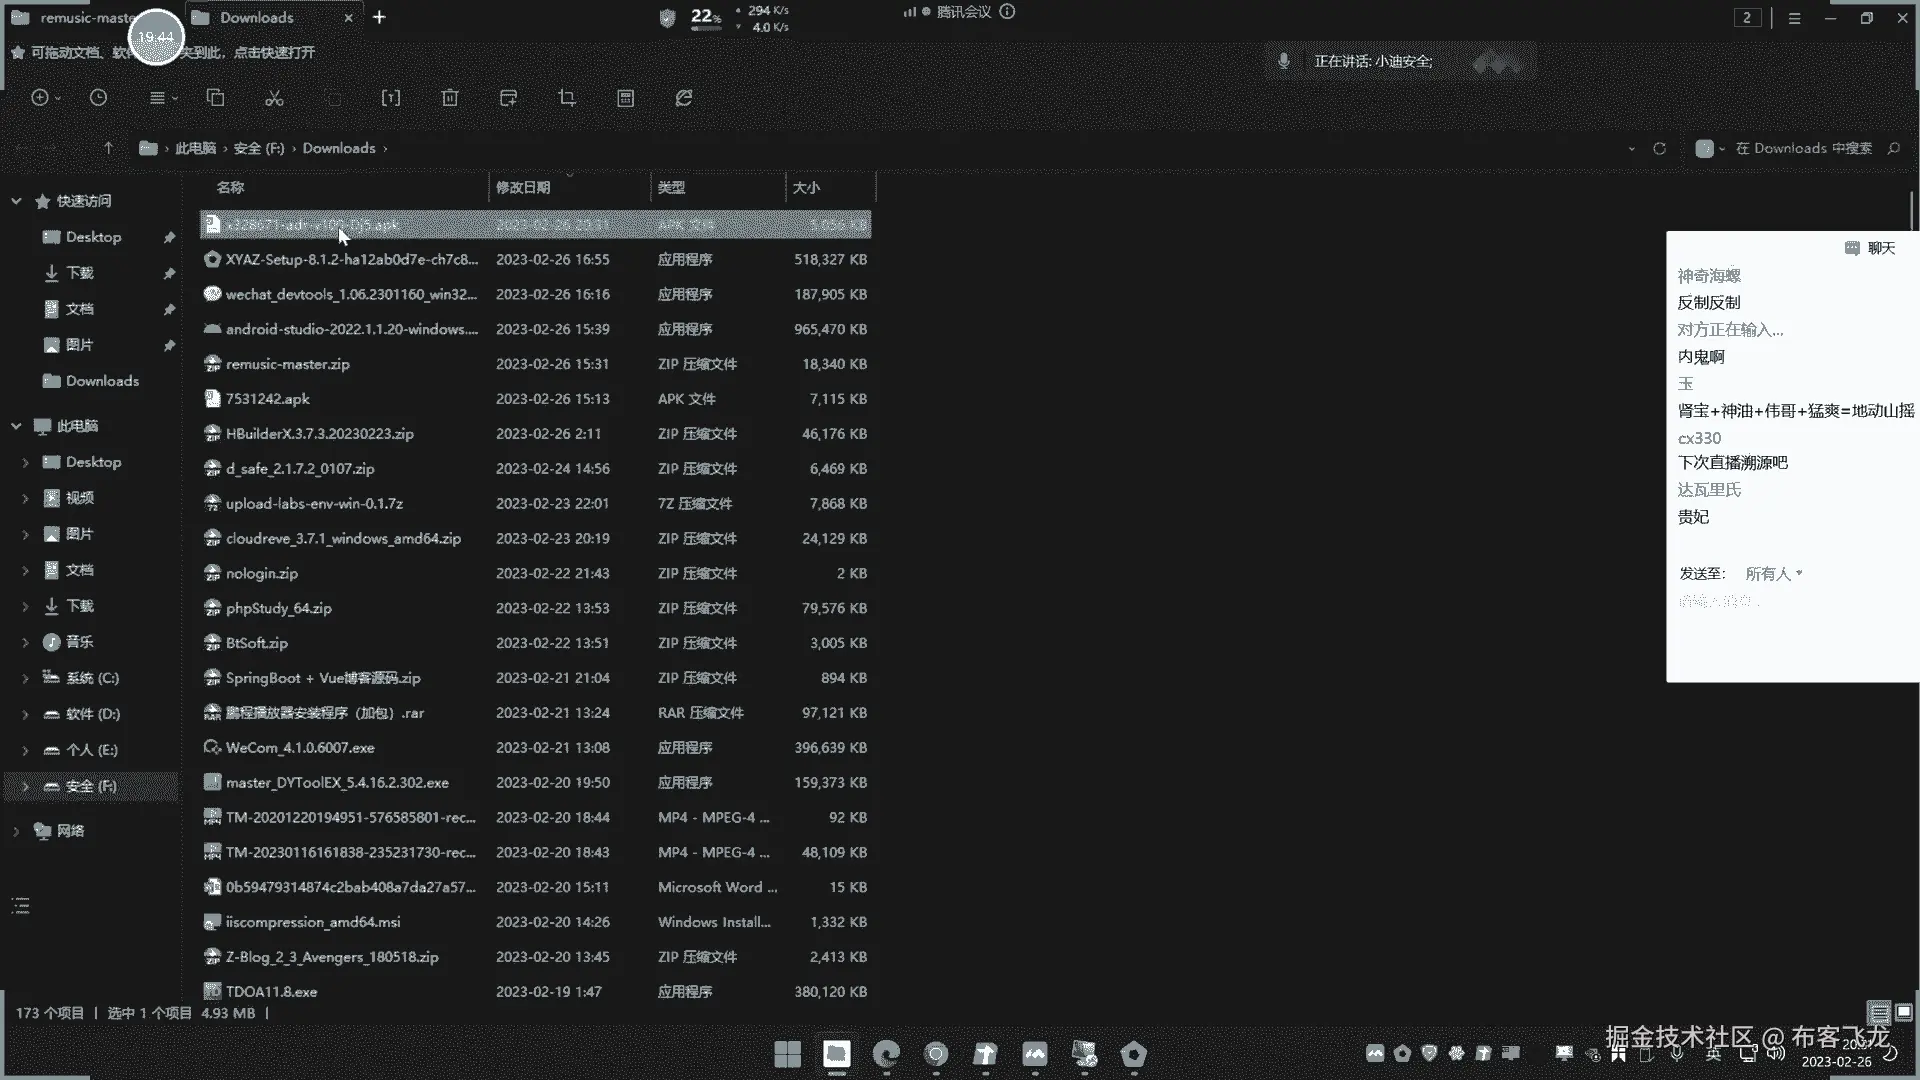Image resolution: width=1920 pixels, height=1080 pixels.
Task: Click the microphone icon in speaking bar
Action: 1284,61
